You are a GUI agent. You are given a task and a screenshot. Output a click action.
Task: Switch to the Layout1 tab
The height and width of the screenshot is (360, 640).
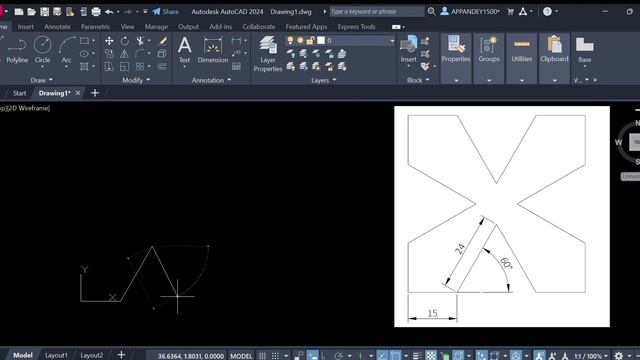(56, 356)
